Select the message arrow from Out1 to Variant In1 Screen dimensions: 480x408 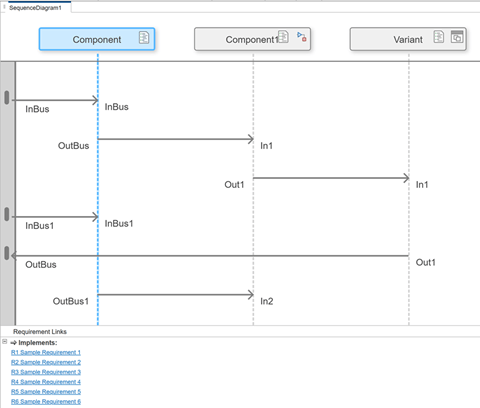[331, 178]
